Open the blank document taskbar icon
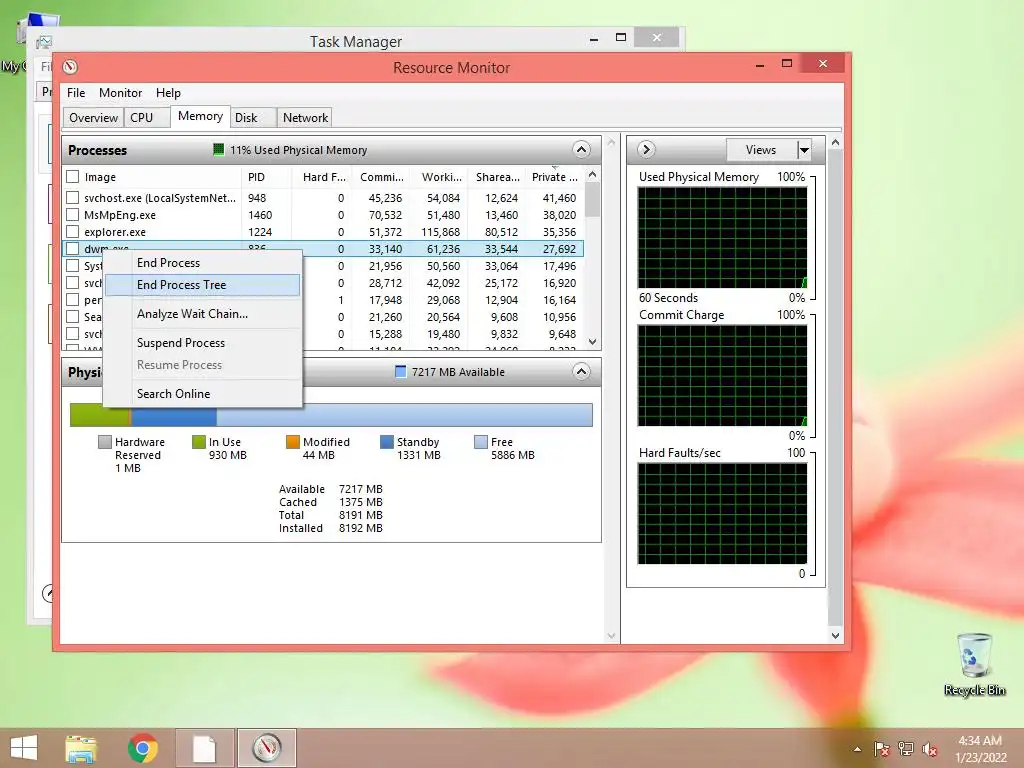1024x768 pixels. pos(204,748)
